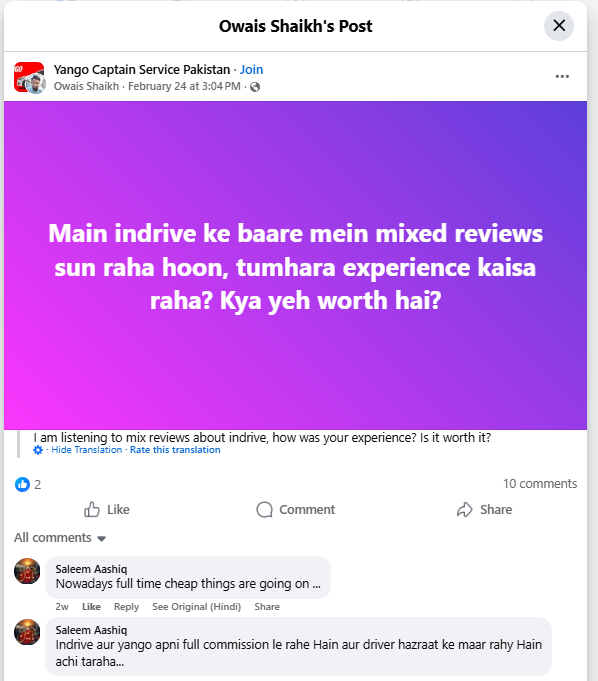Open Saleem Aashiq's profile picture in second comment
The width and height of the screenshot is (598, 681).
point(27,632)
